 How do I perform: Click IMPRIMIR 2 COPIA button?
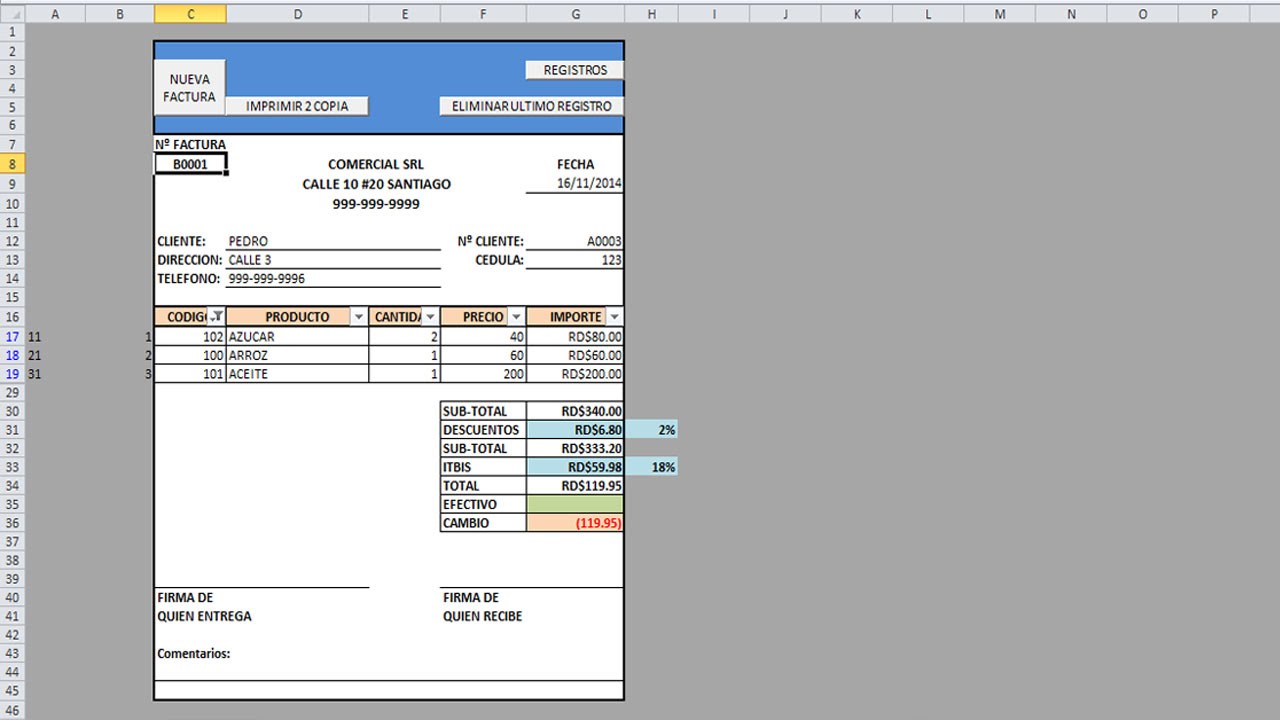[x=297, y=106]
